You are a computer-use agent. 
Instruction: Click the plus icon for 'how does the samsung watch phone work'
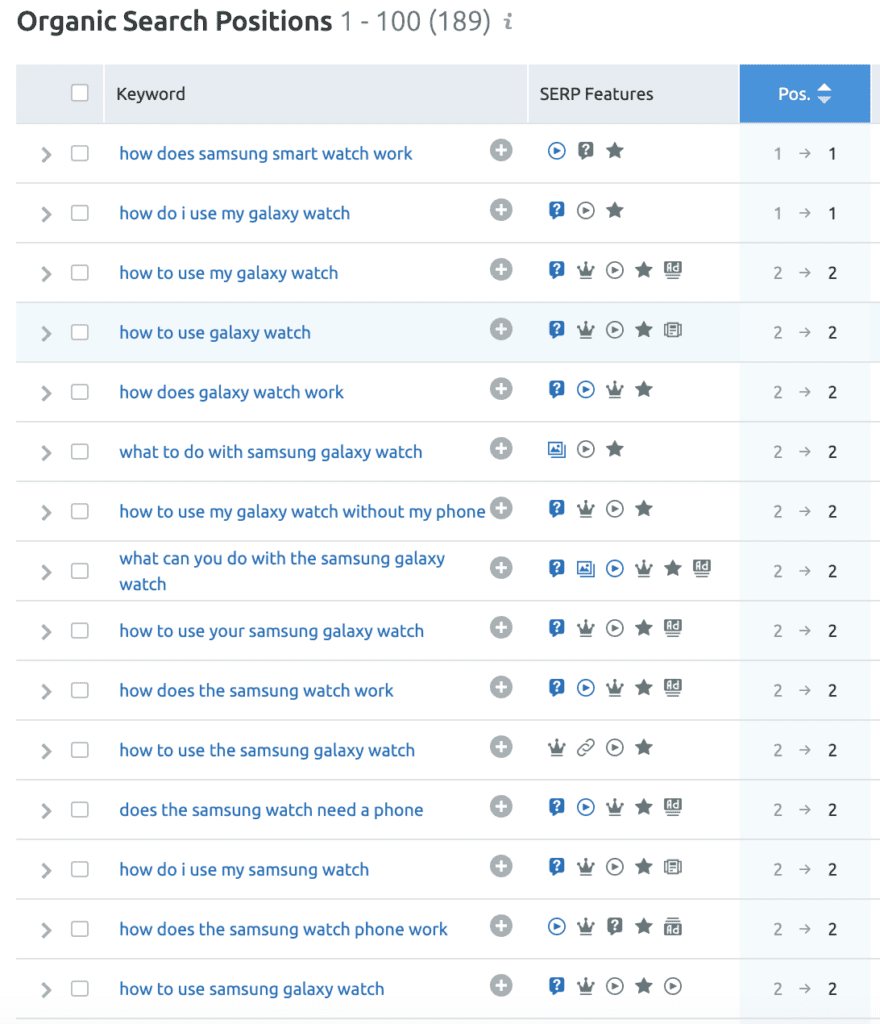pos(501,925)
